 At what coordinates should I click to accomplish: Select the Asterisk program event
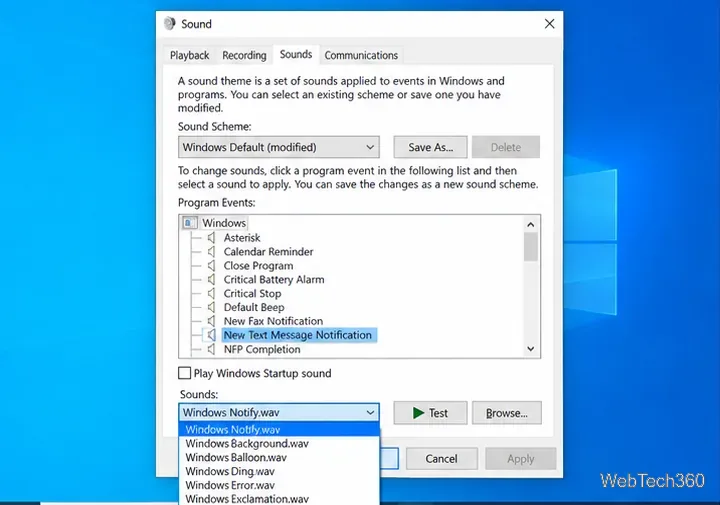242,238
